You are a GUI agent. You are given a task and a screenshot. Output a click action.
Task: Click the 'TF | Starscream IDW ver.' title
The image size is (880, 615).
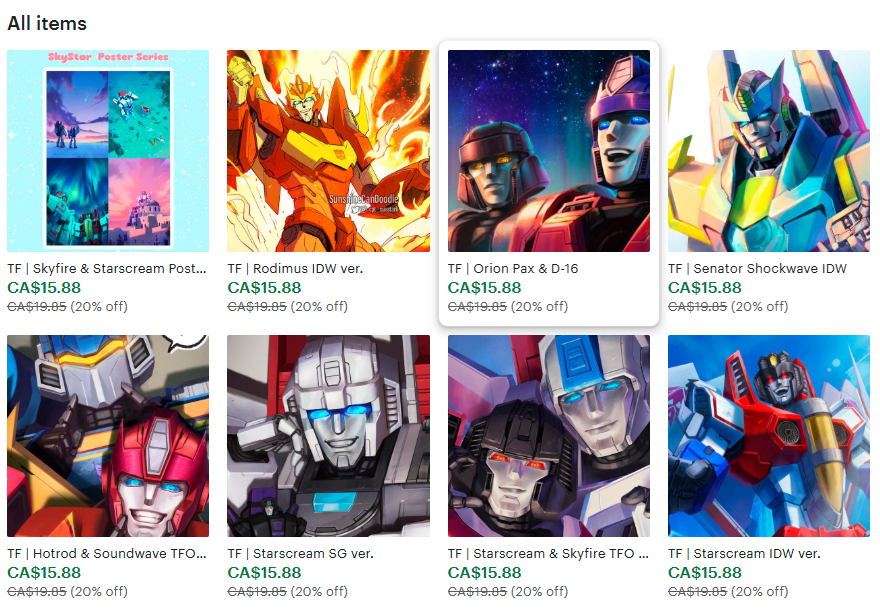(744, 554)
